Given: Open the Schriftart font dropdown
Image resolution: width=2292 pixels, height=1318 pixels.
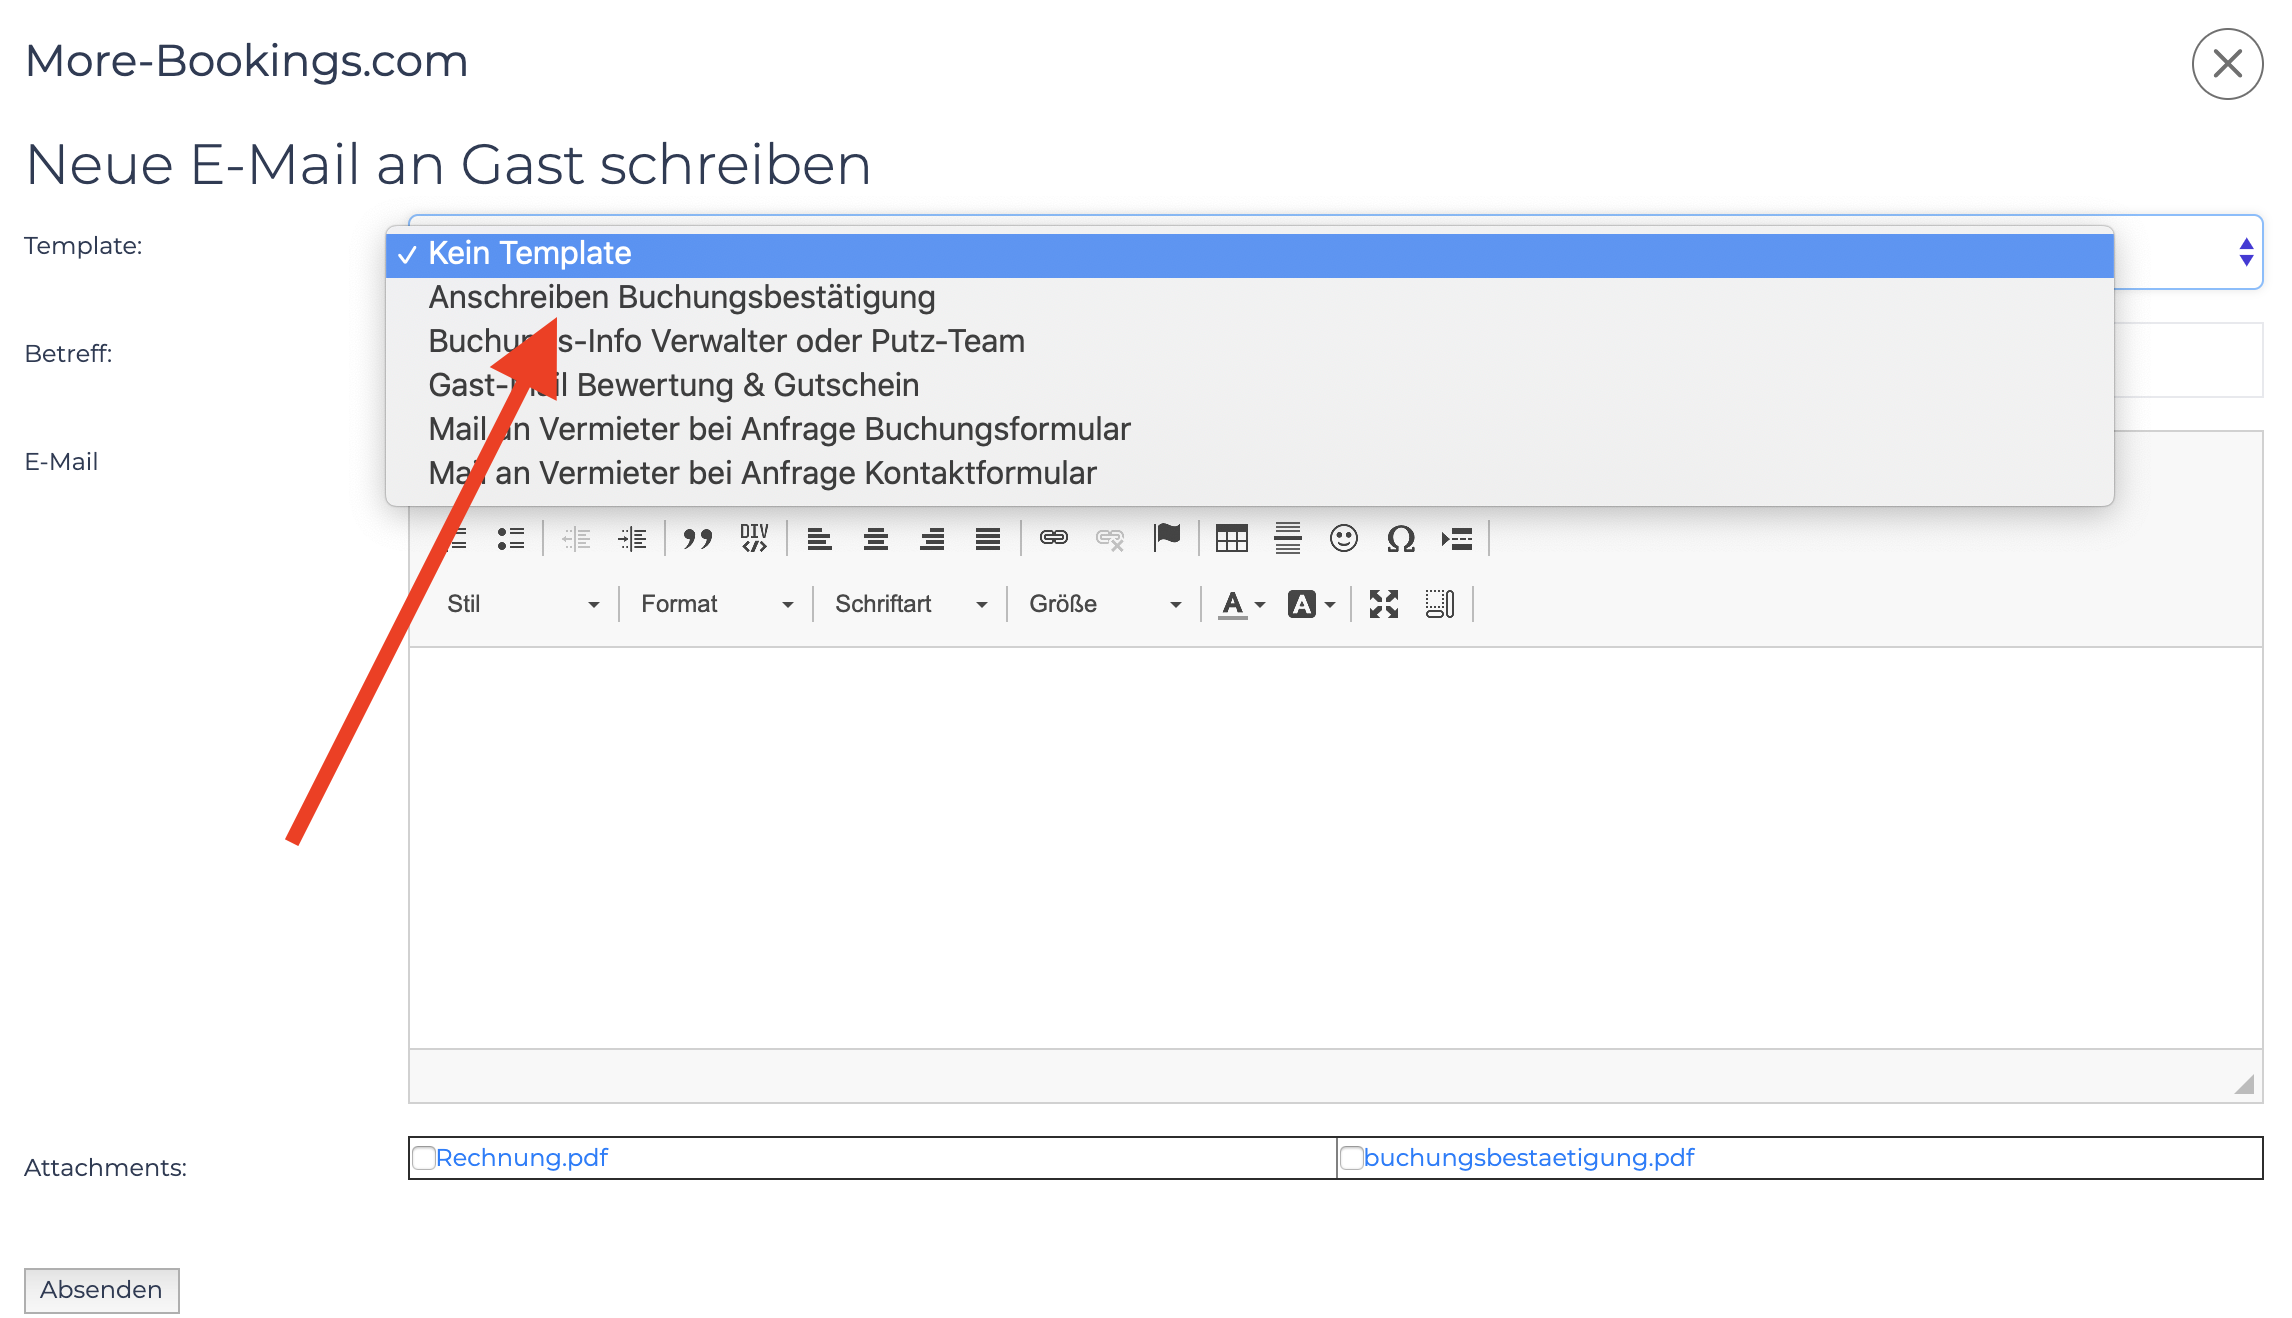Looking at the screenshot, I should click(x=910, y=604).
